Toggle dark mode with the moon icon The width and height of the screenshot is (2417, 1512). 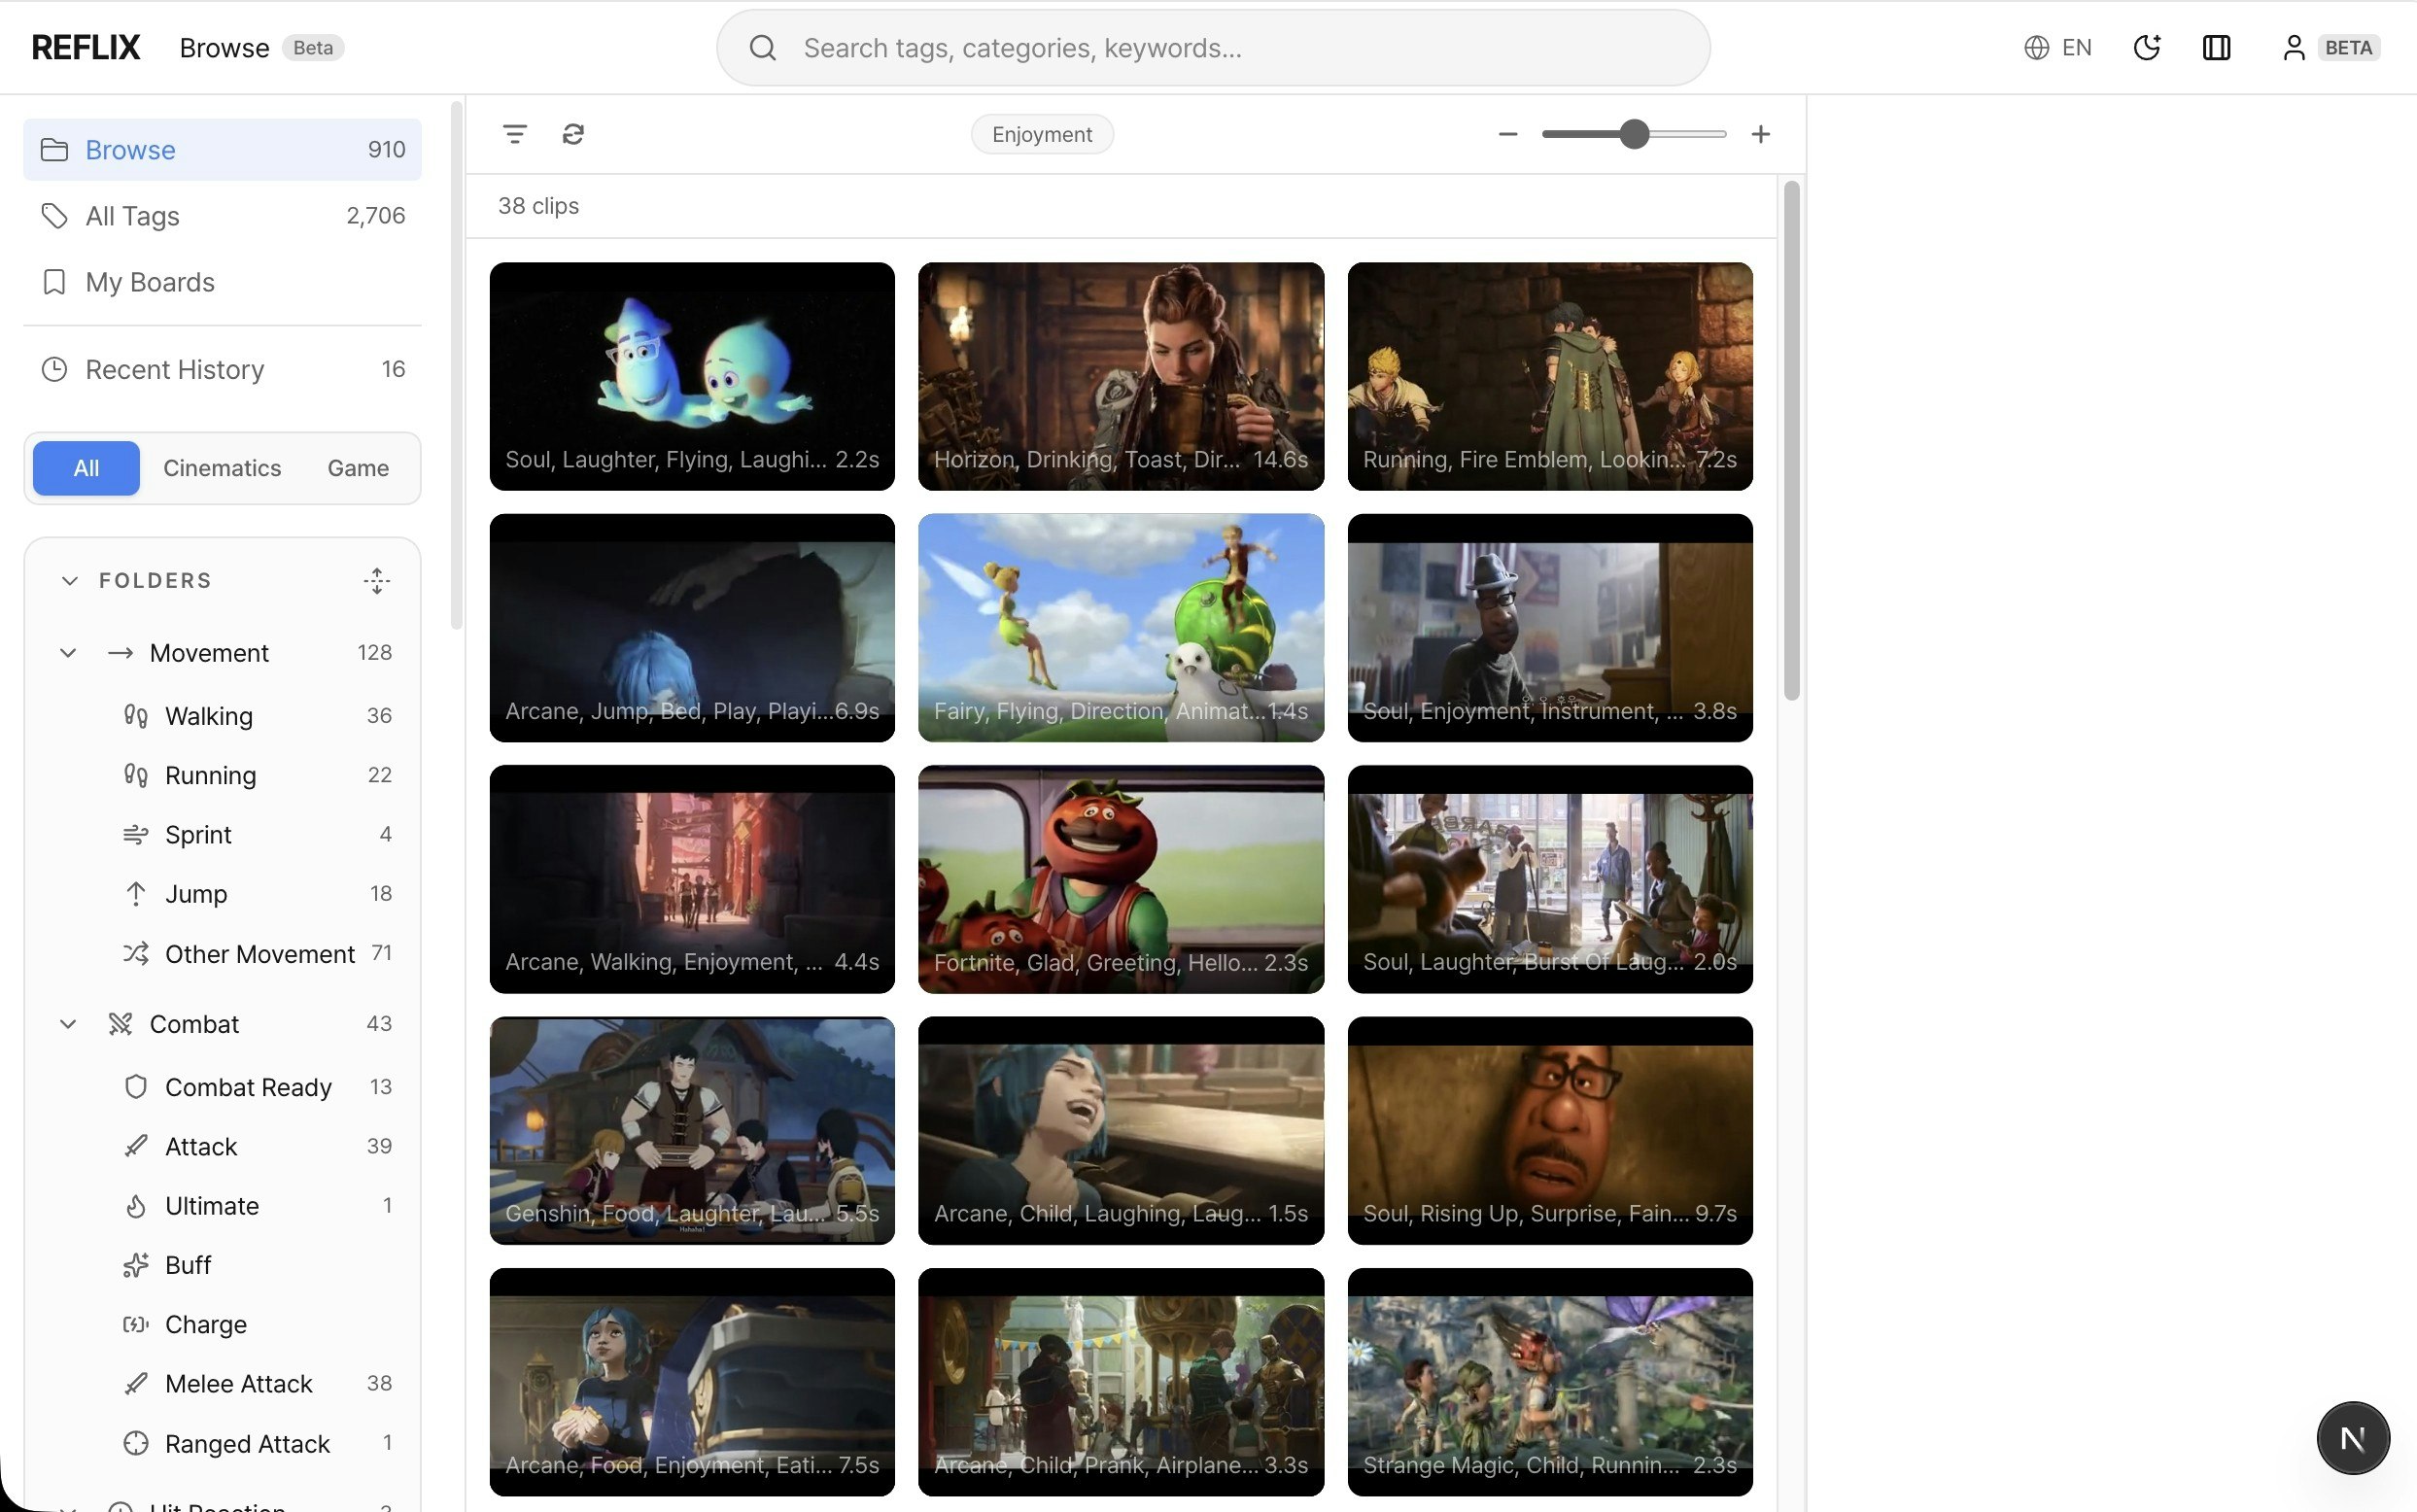point(2147,47)
